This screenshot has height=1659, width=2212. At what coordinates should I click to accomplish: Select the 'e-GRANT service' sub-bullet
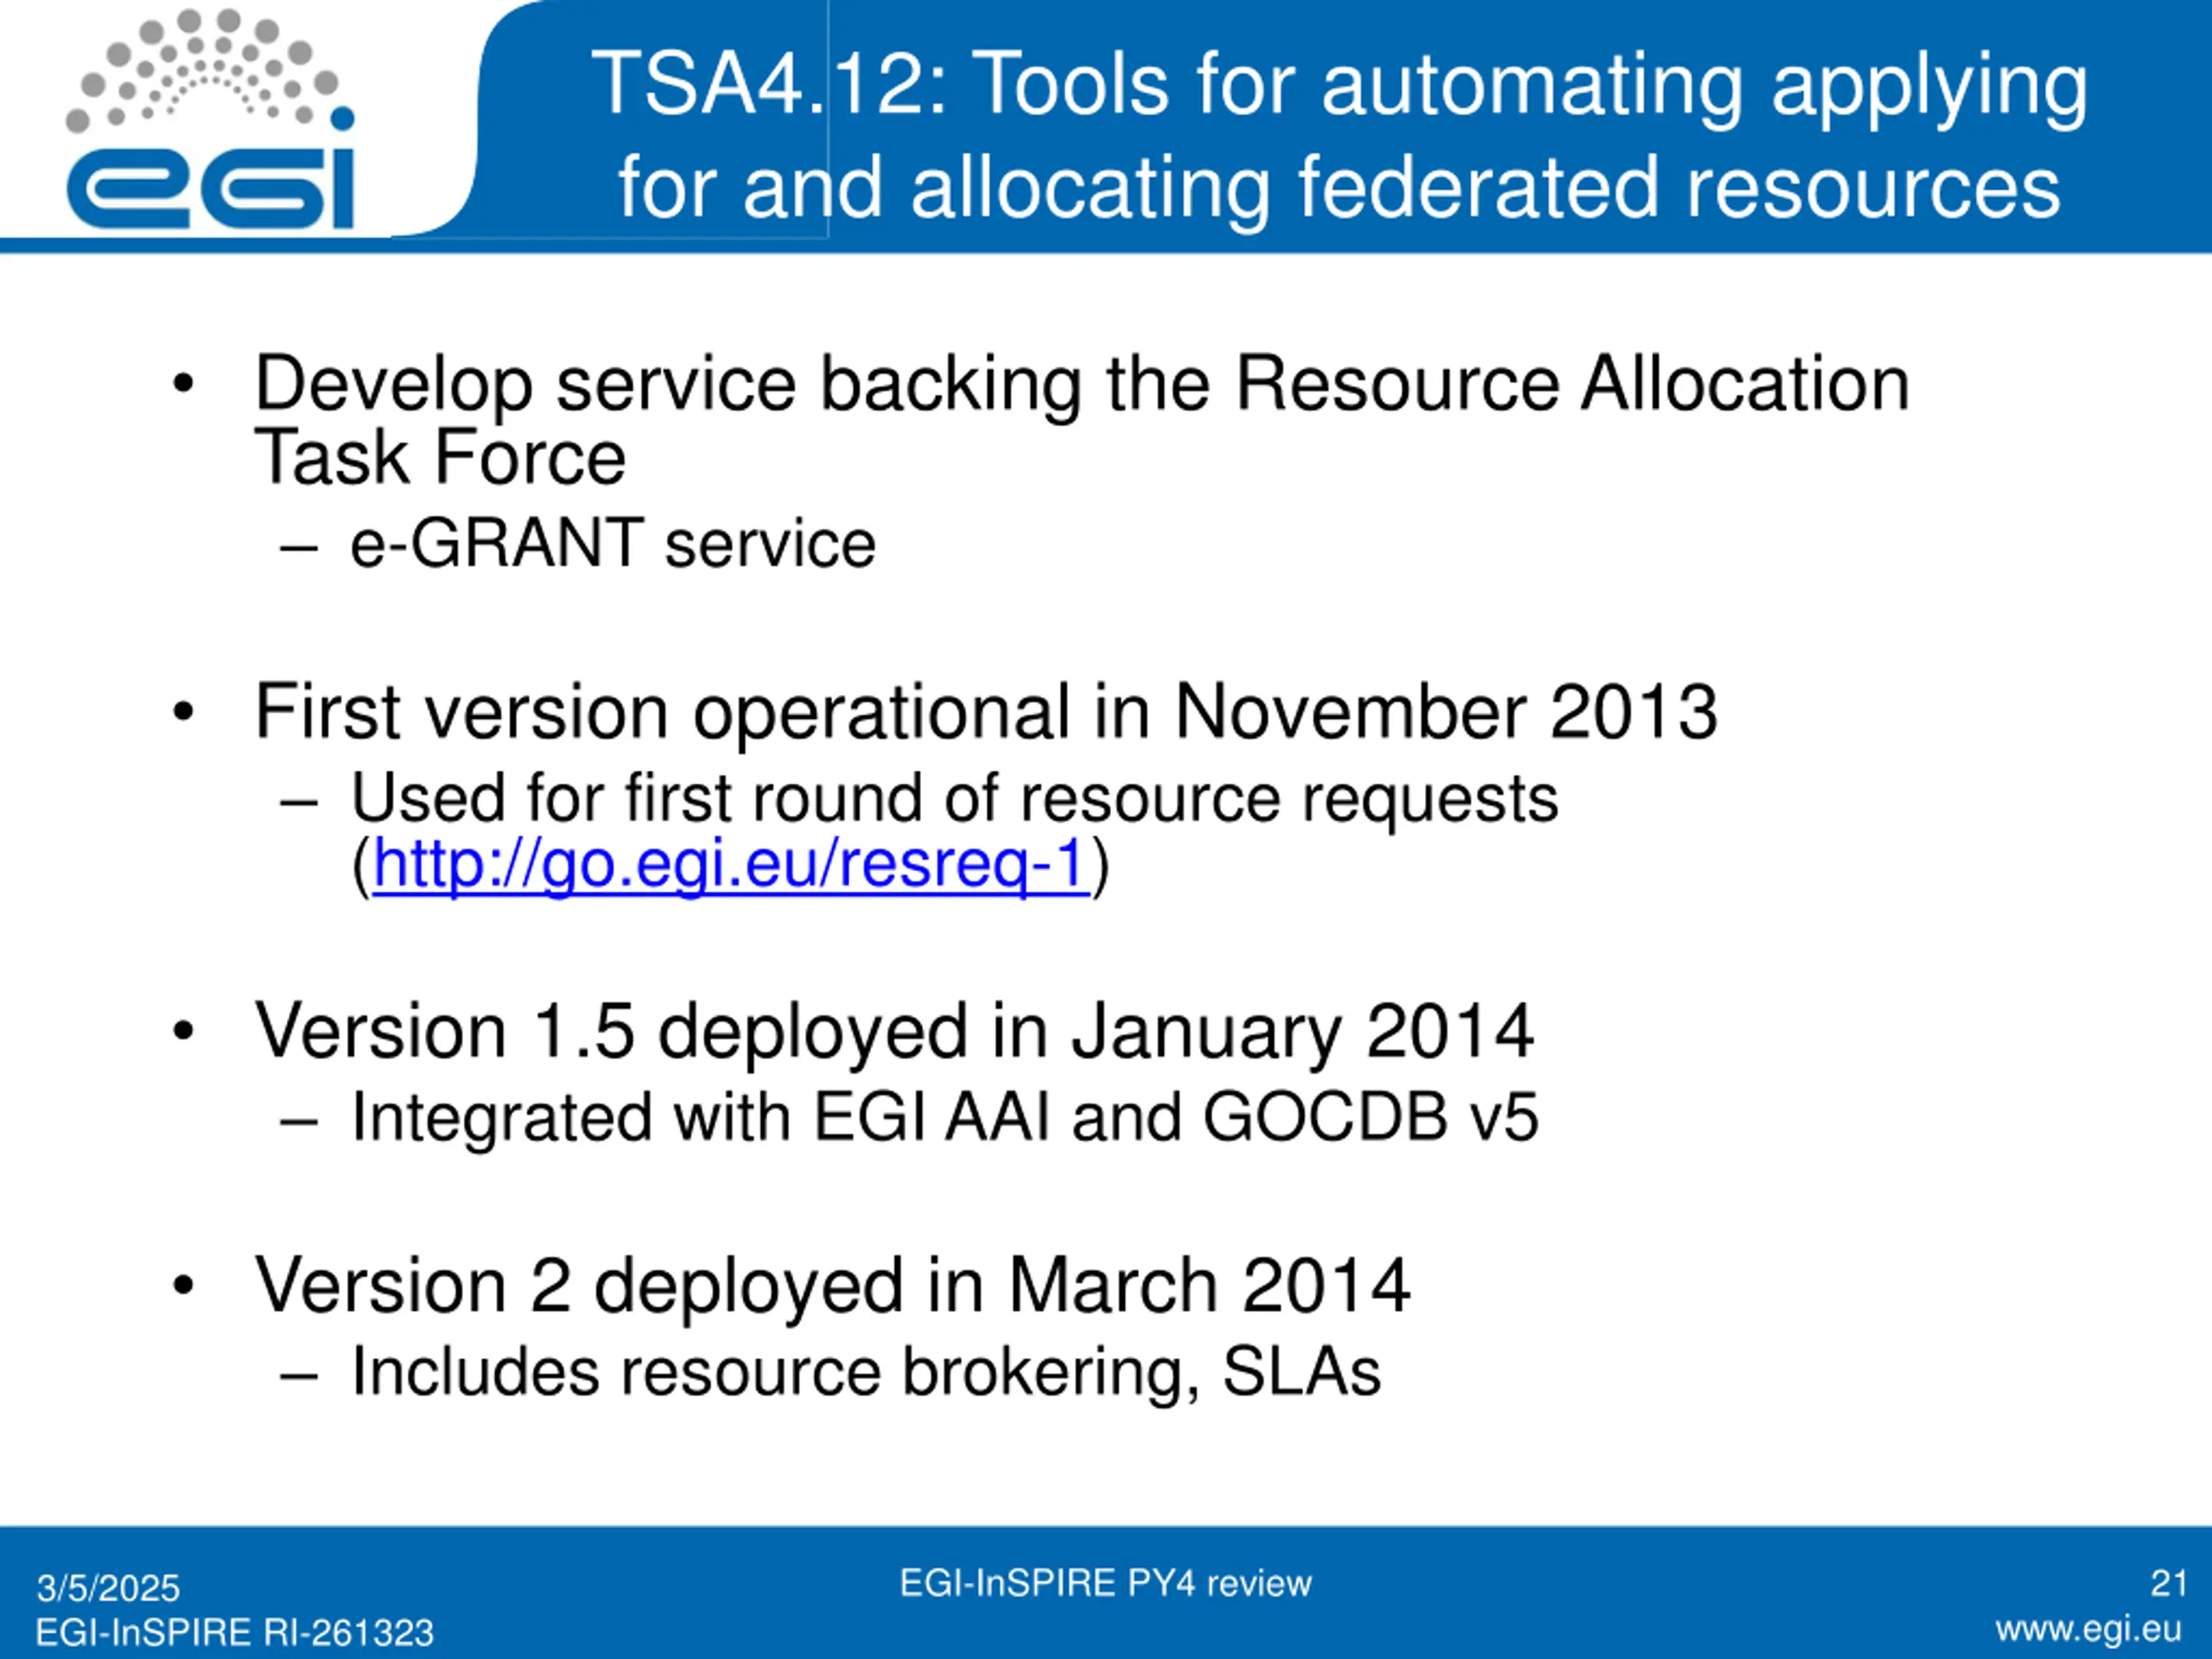tap(613, 544)
